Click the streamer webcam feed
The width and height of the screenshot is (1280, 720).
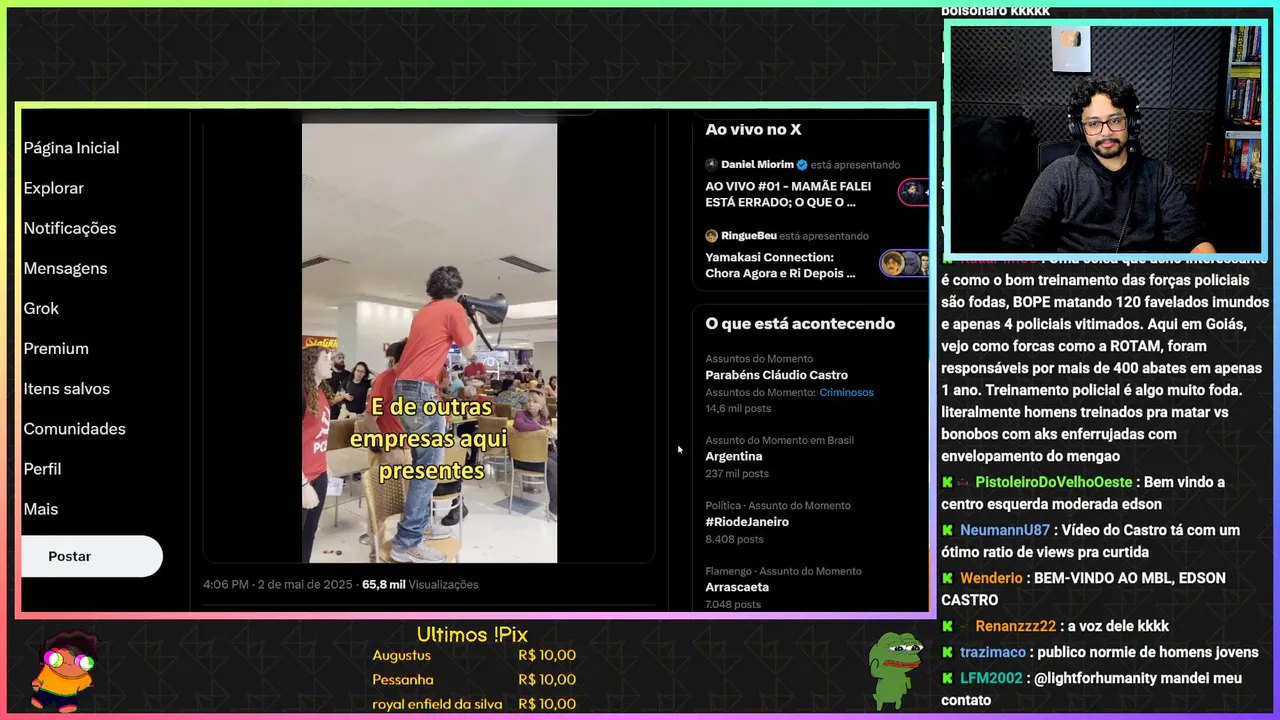(x=1106, y=139)
